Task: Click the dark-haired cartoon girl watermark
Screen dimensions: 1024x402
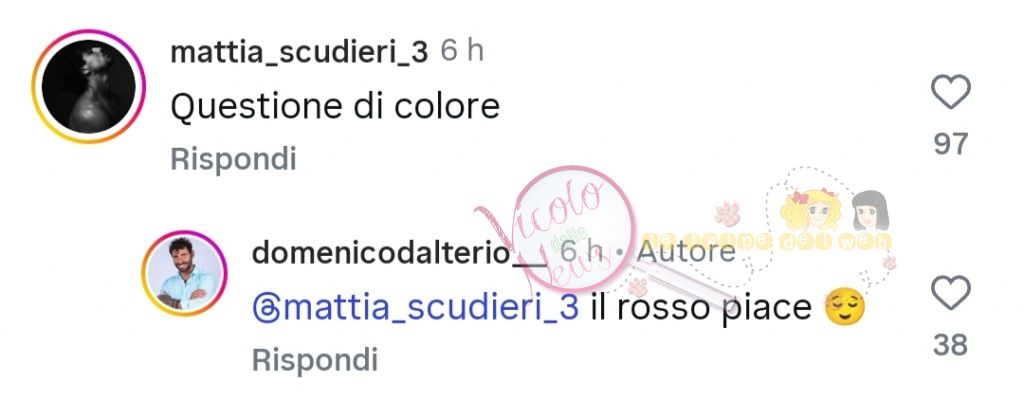Action: [x=871, y=210]
